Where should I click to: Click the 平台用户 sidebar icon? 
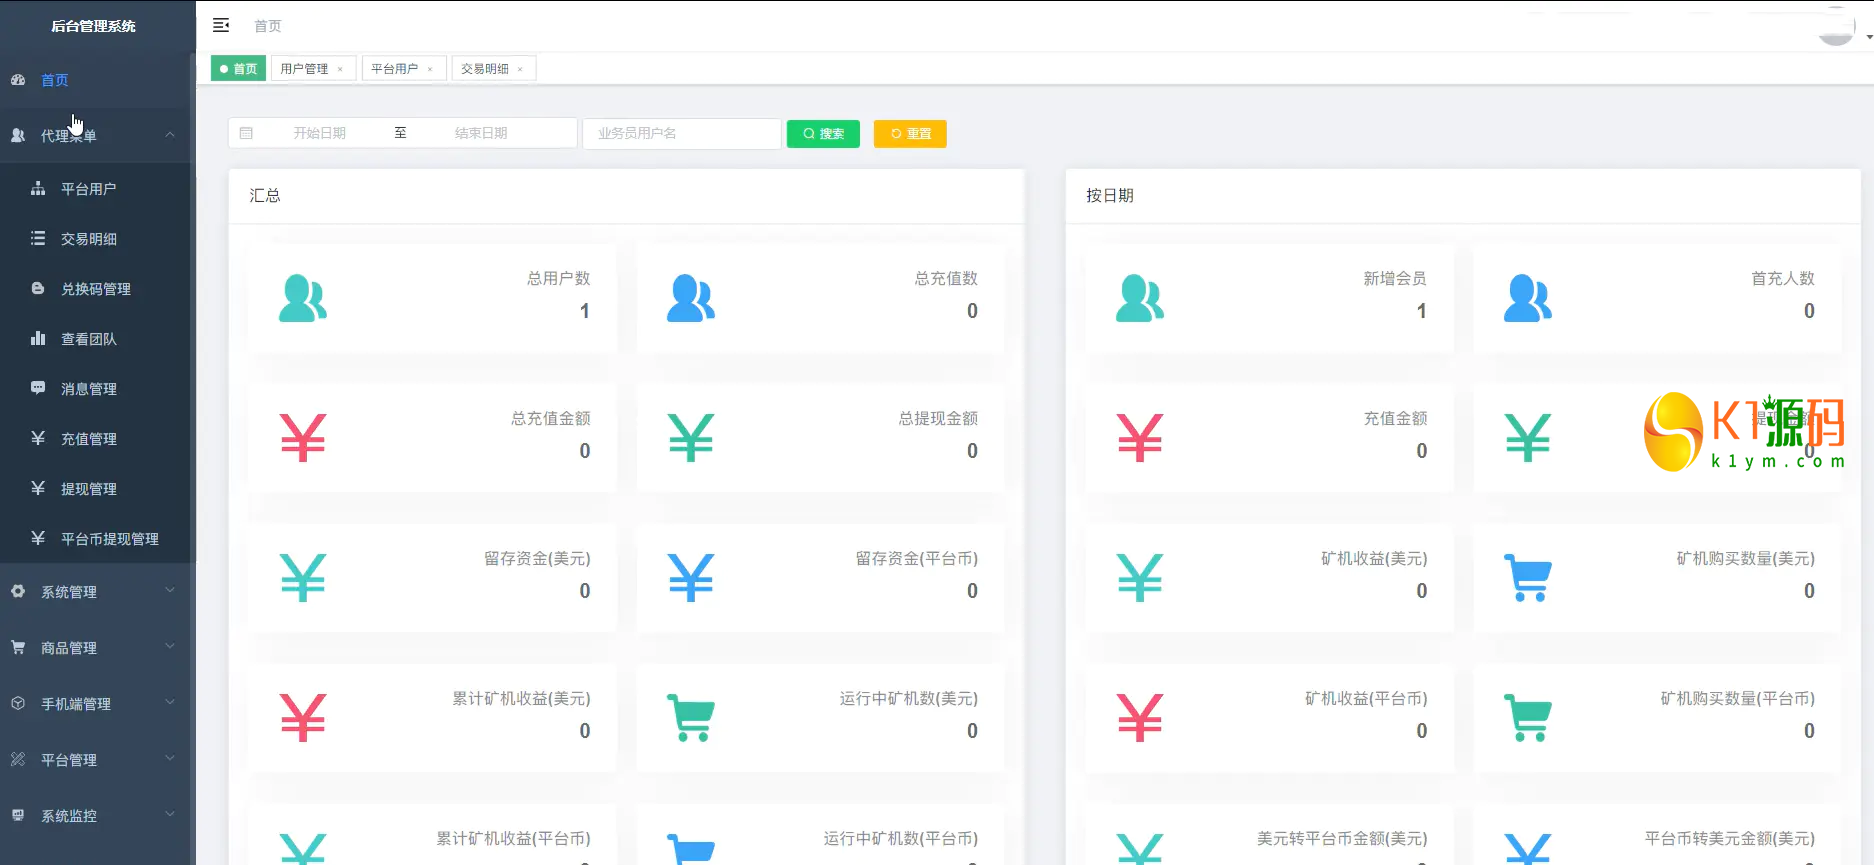coord(38,189)
